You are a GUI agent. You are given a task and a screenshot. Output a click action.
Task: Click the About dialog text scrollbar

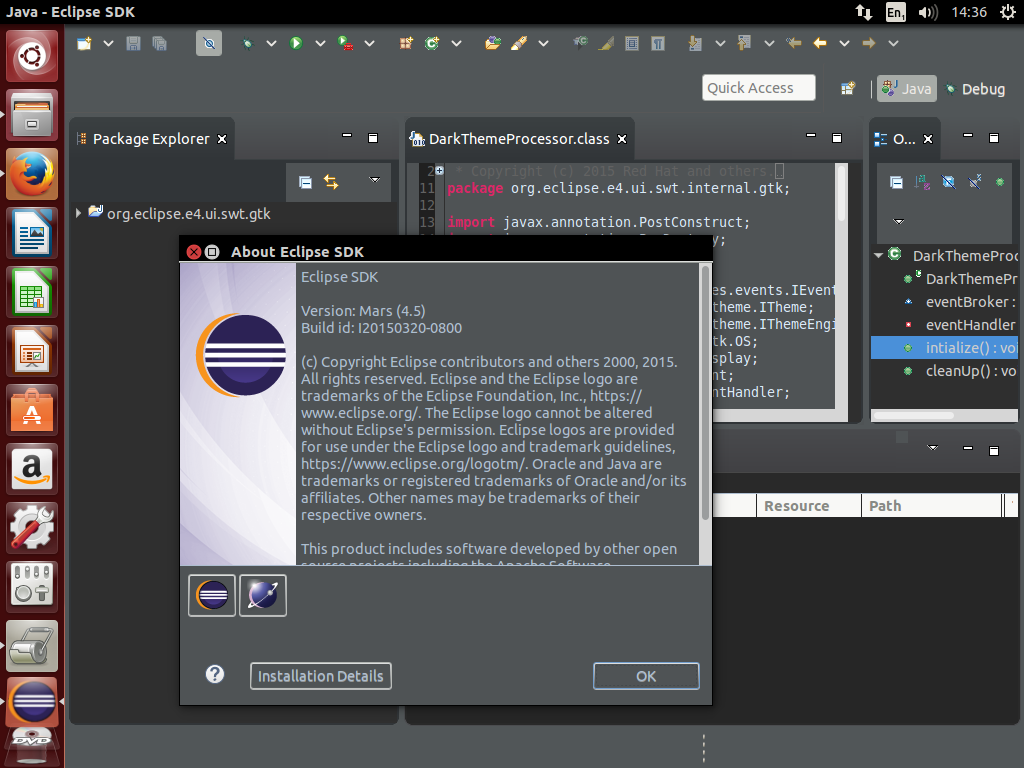pyautogui.click(x=705, y=393)
